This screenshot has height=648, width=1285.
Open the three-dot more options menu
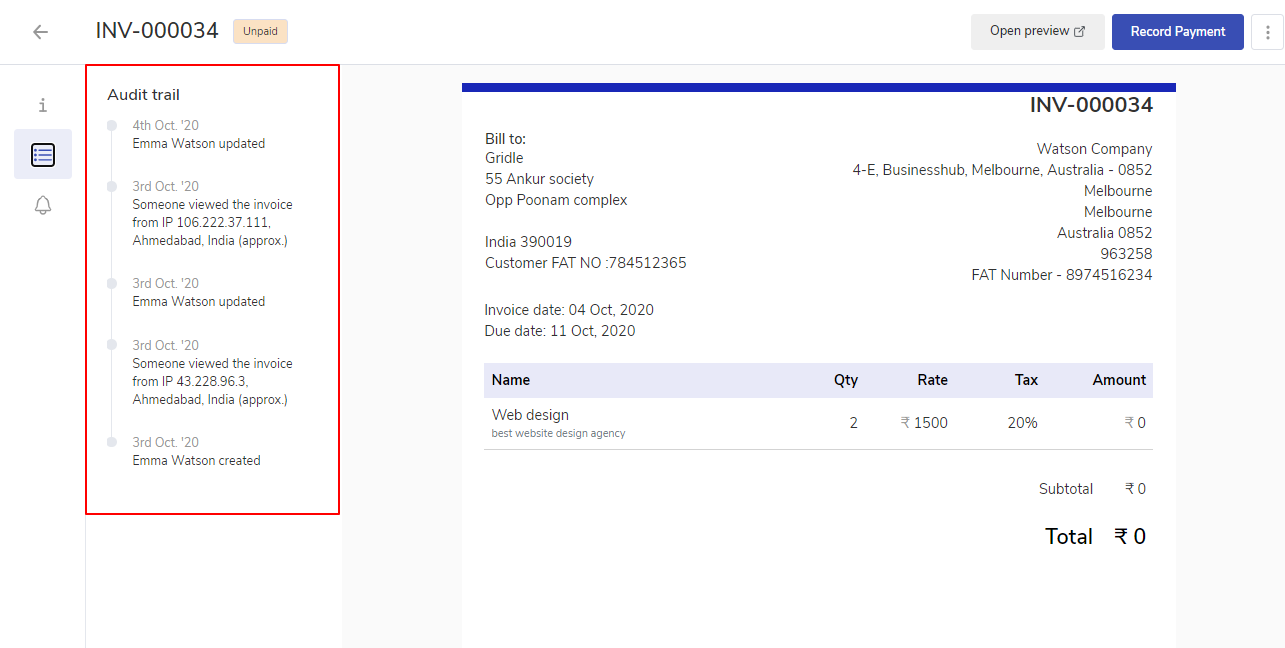1267,32
